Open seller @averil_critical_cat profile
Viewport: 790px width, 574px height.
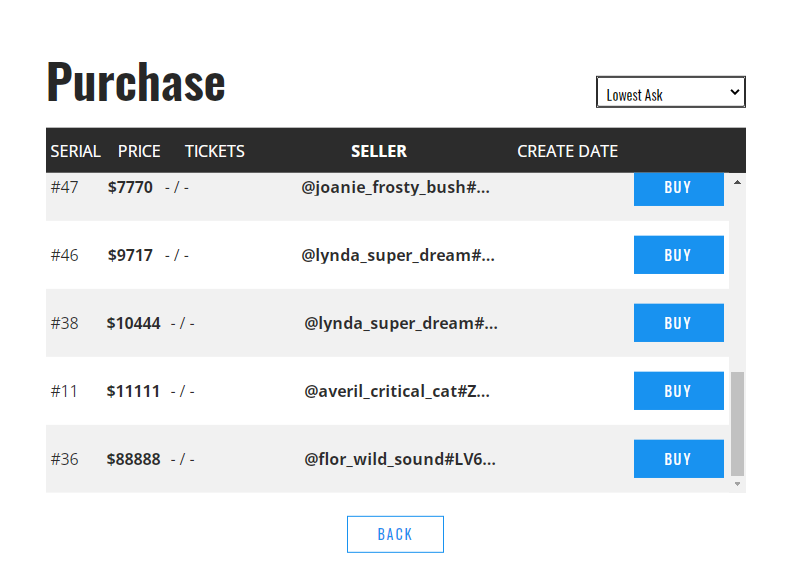(x=397, y=391)
